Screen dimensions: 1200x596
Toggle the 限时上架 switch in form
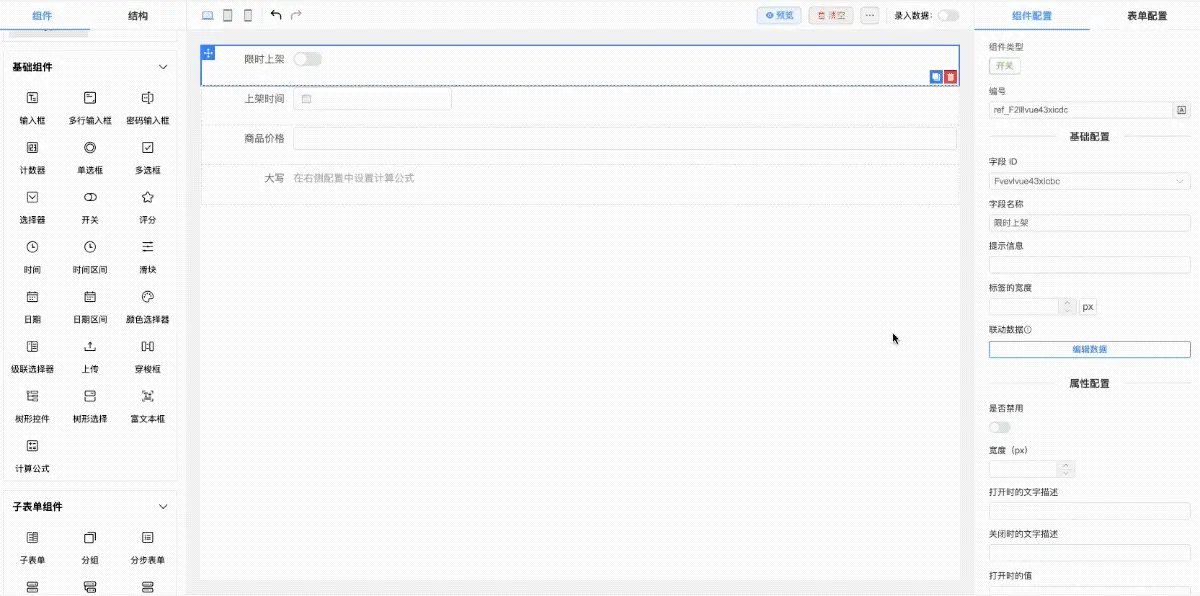pyautogui.click(x=307, y=59)
